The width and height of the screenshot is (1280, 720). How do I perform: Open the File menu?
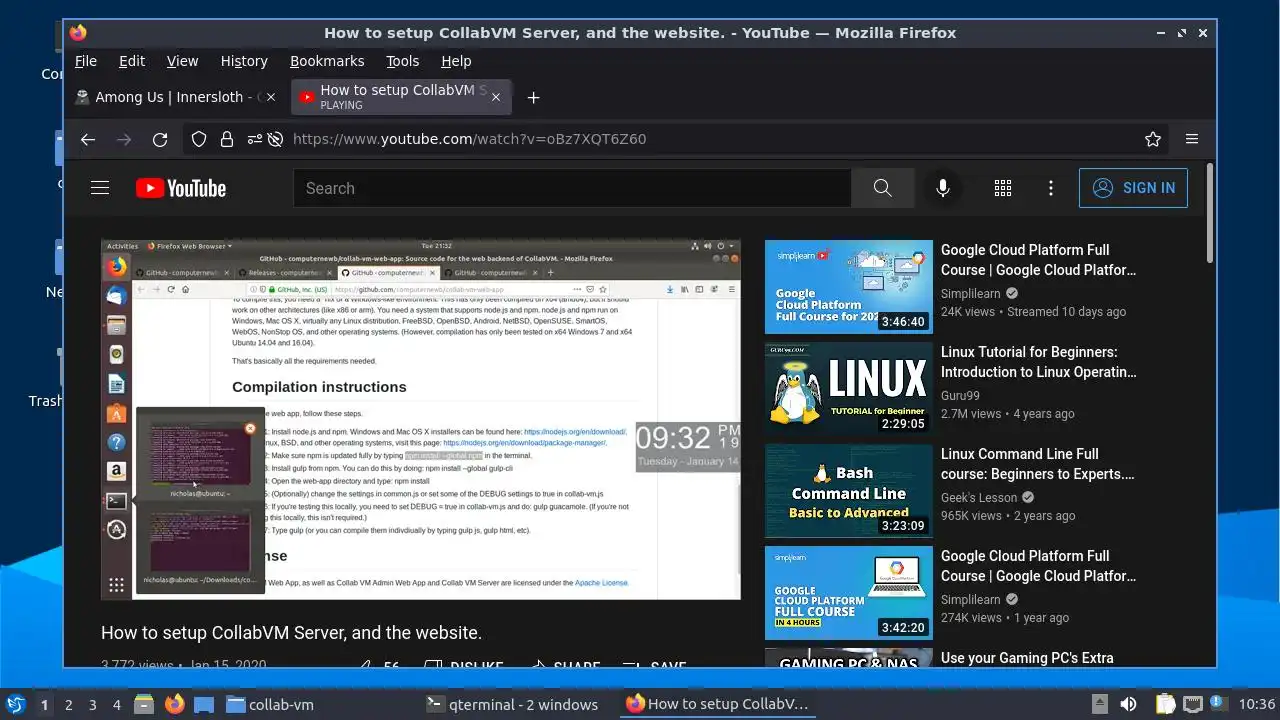click(86, 61)
